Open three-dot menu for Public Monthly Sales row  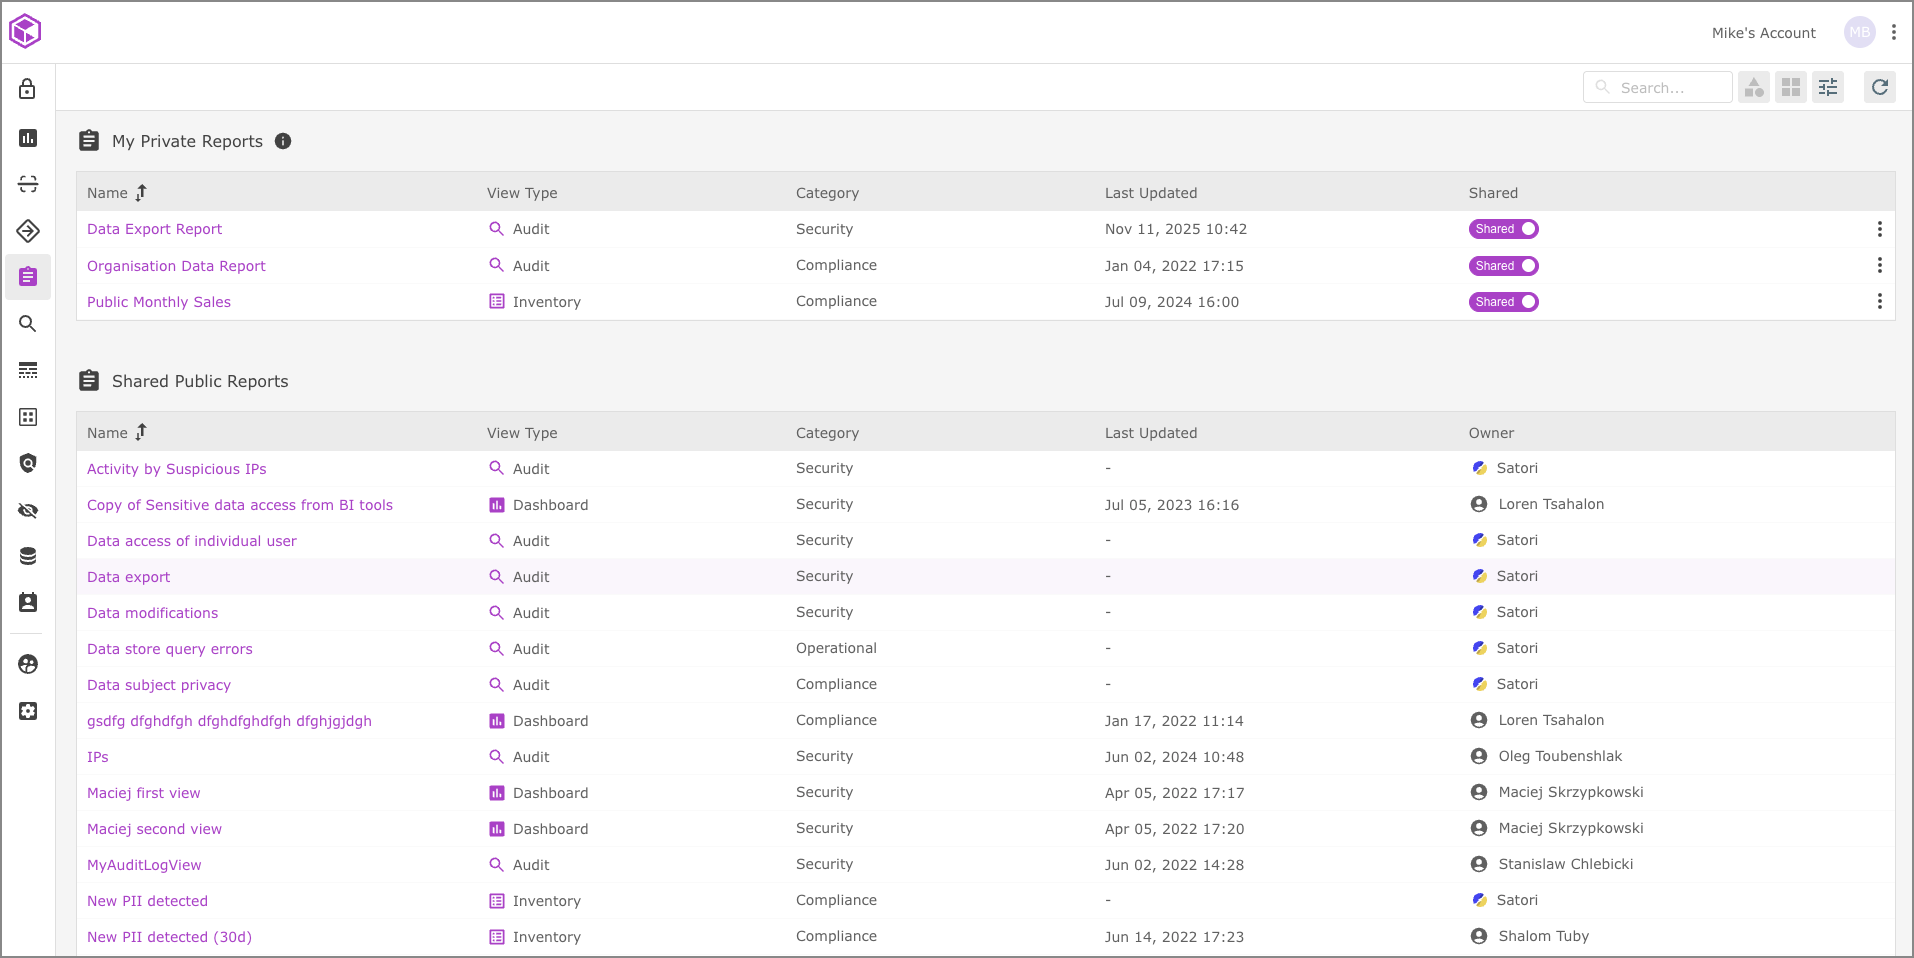(1879, 302)
